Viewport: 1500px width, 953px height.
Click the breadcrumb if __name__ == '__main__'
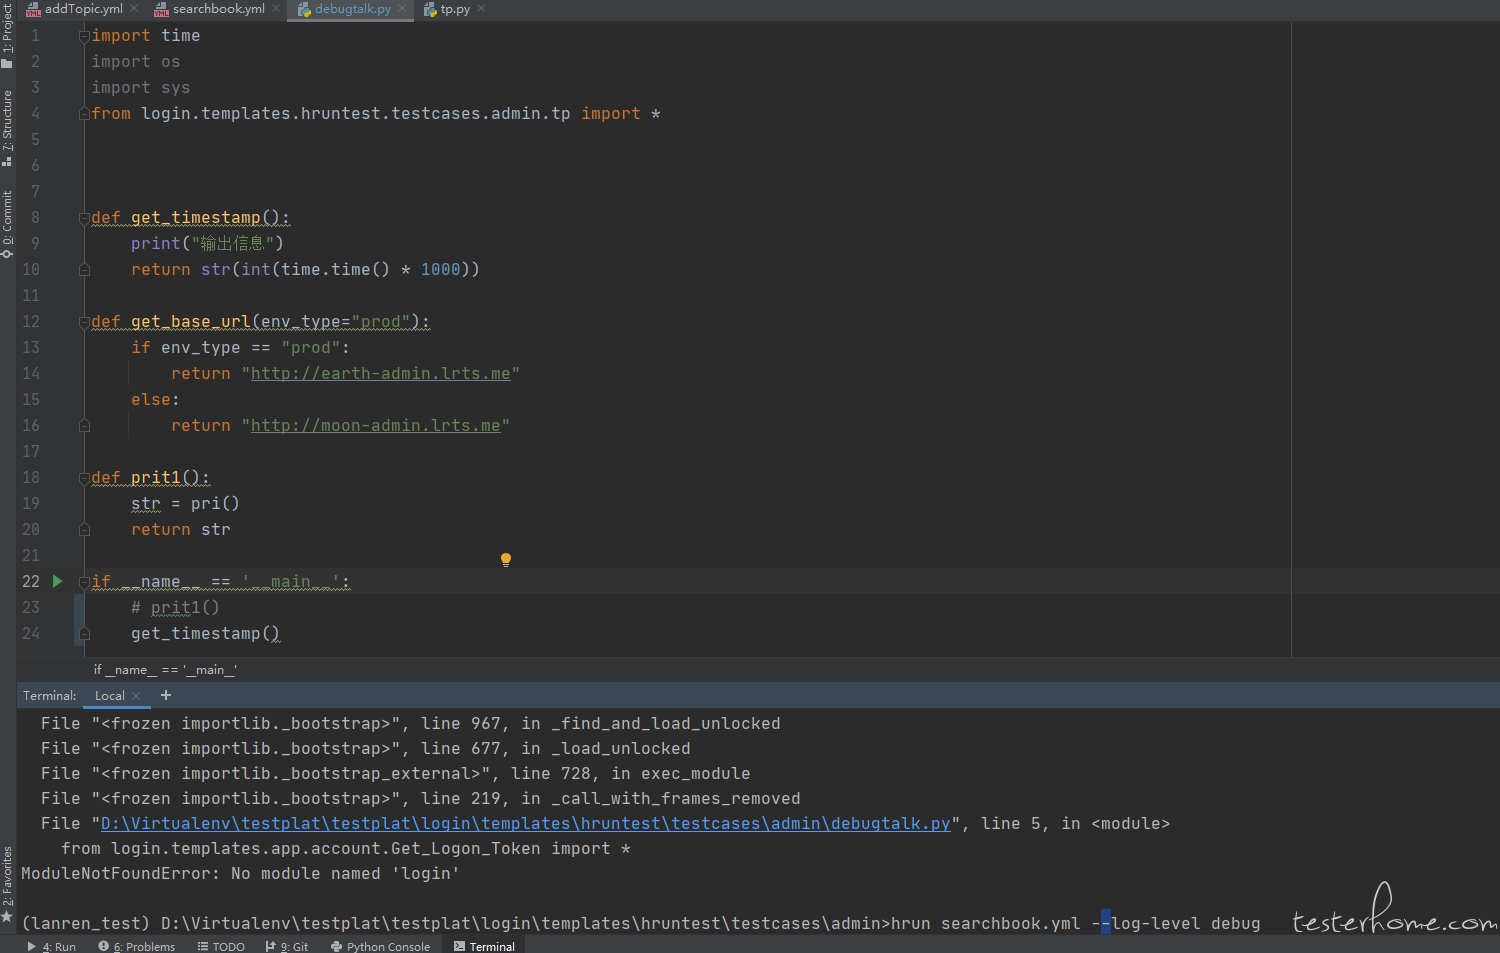165,670
